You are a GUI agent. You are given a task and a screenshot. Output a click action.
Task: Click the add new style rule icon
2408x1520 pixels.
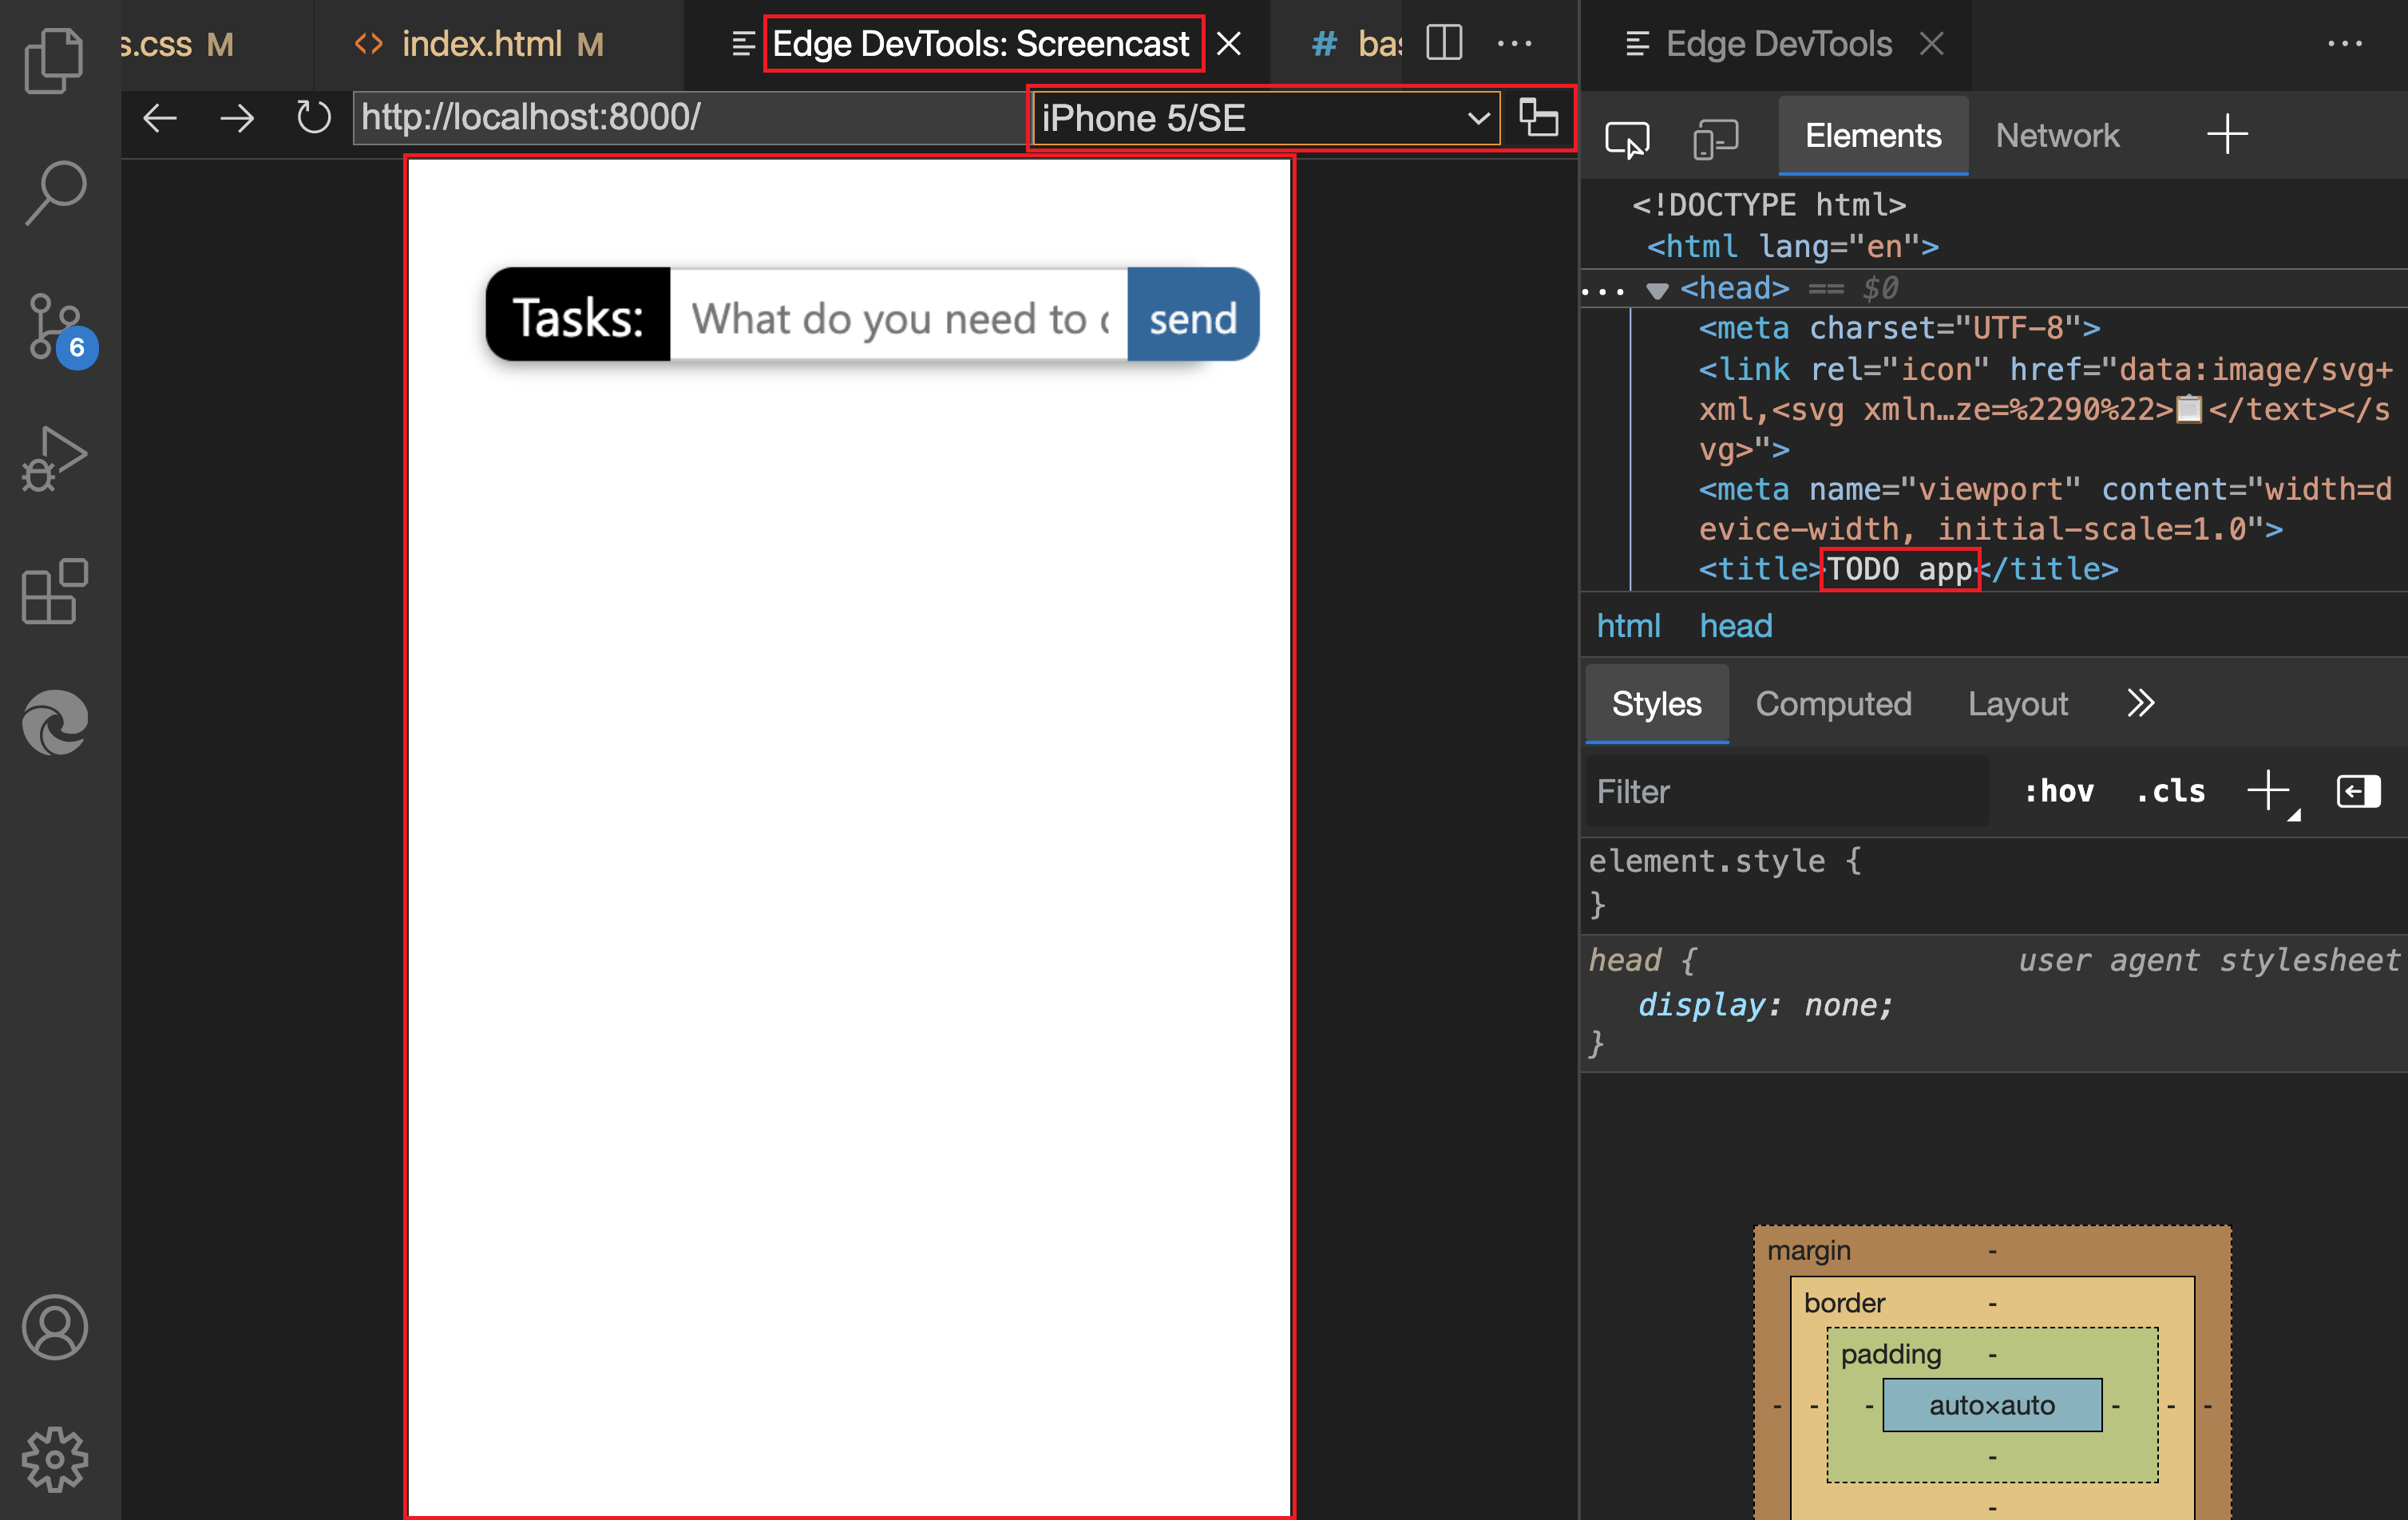pos(2268,791)
